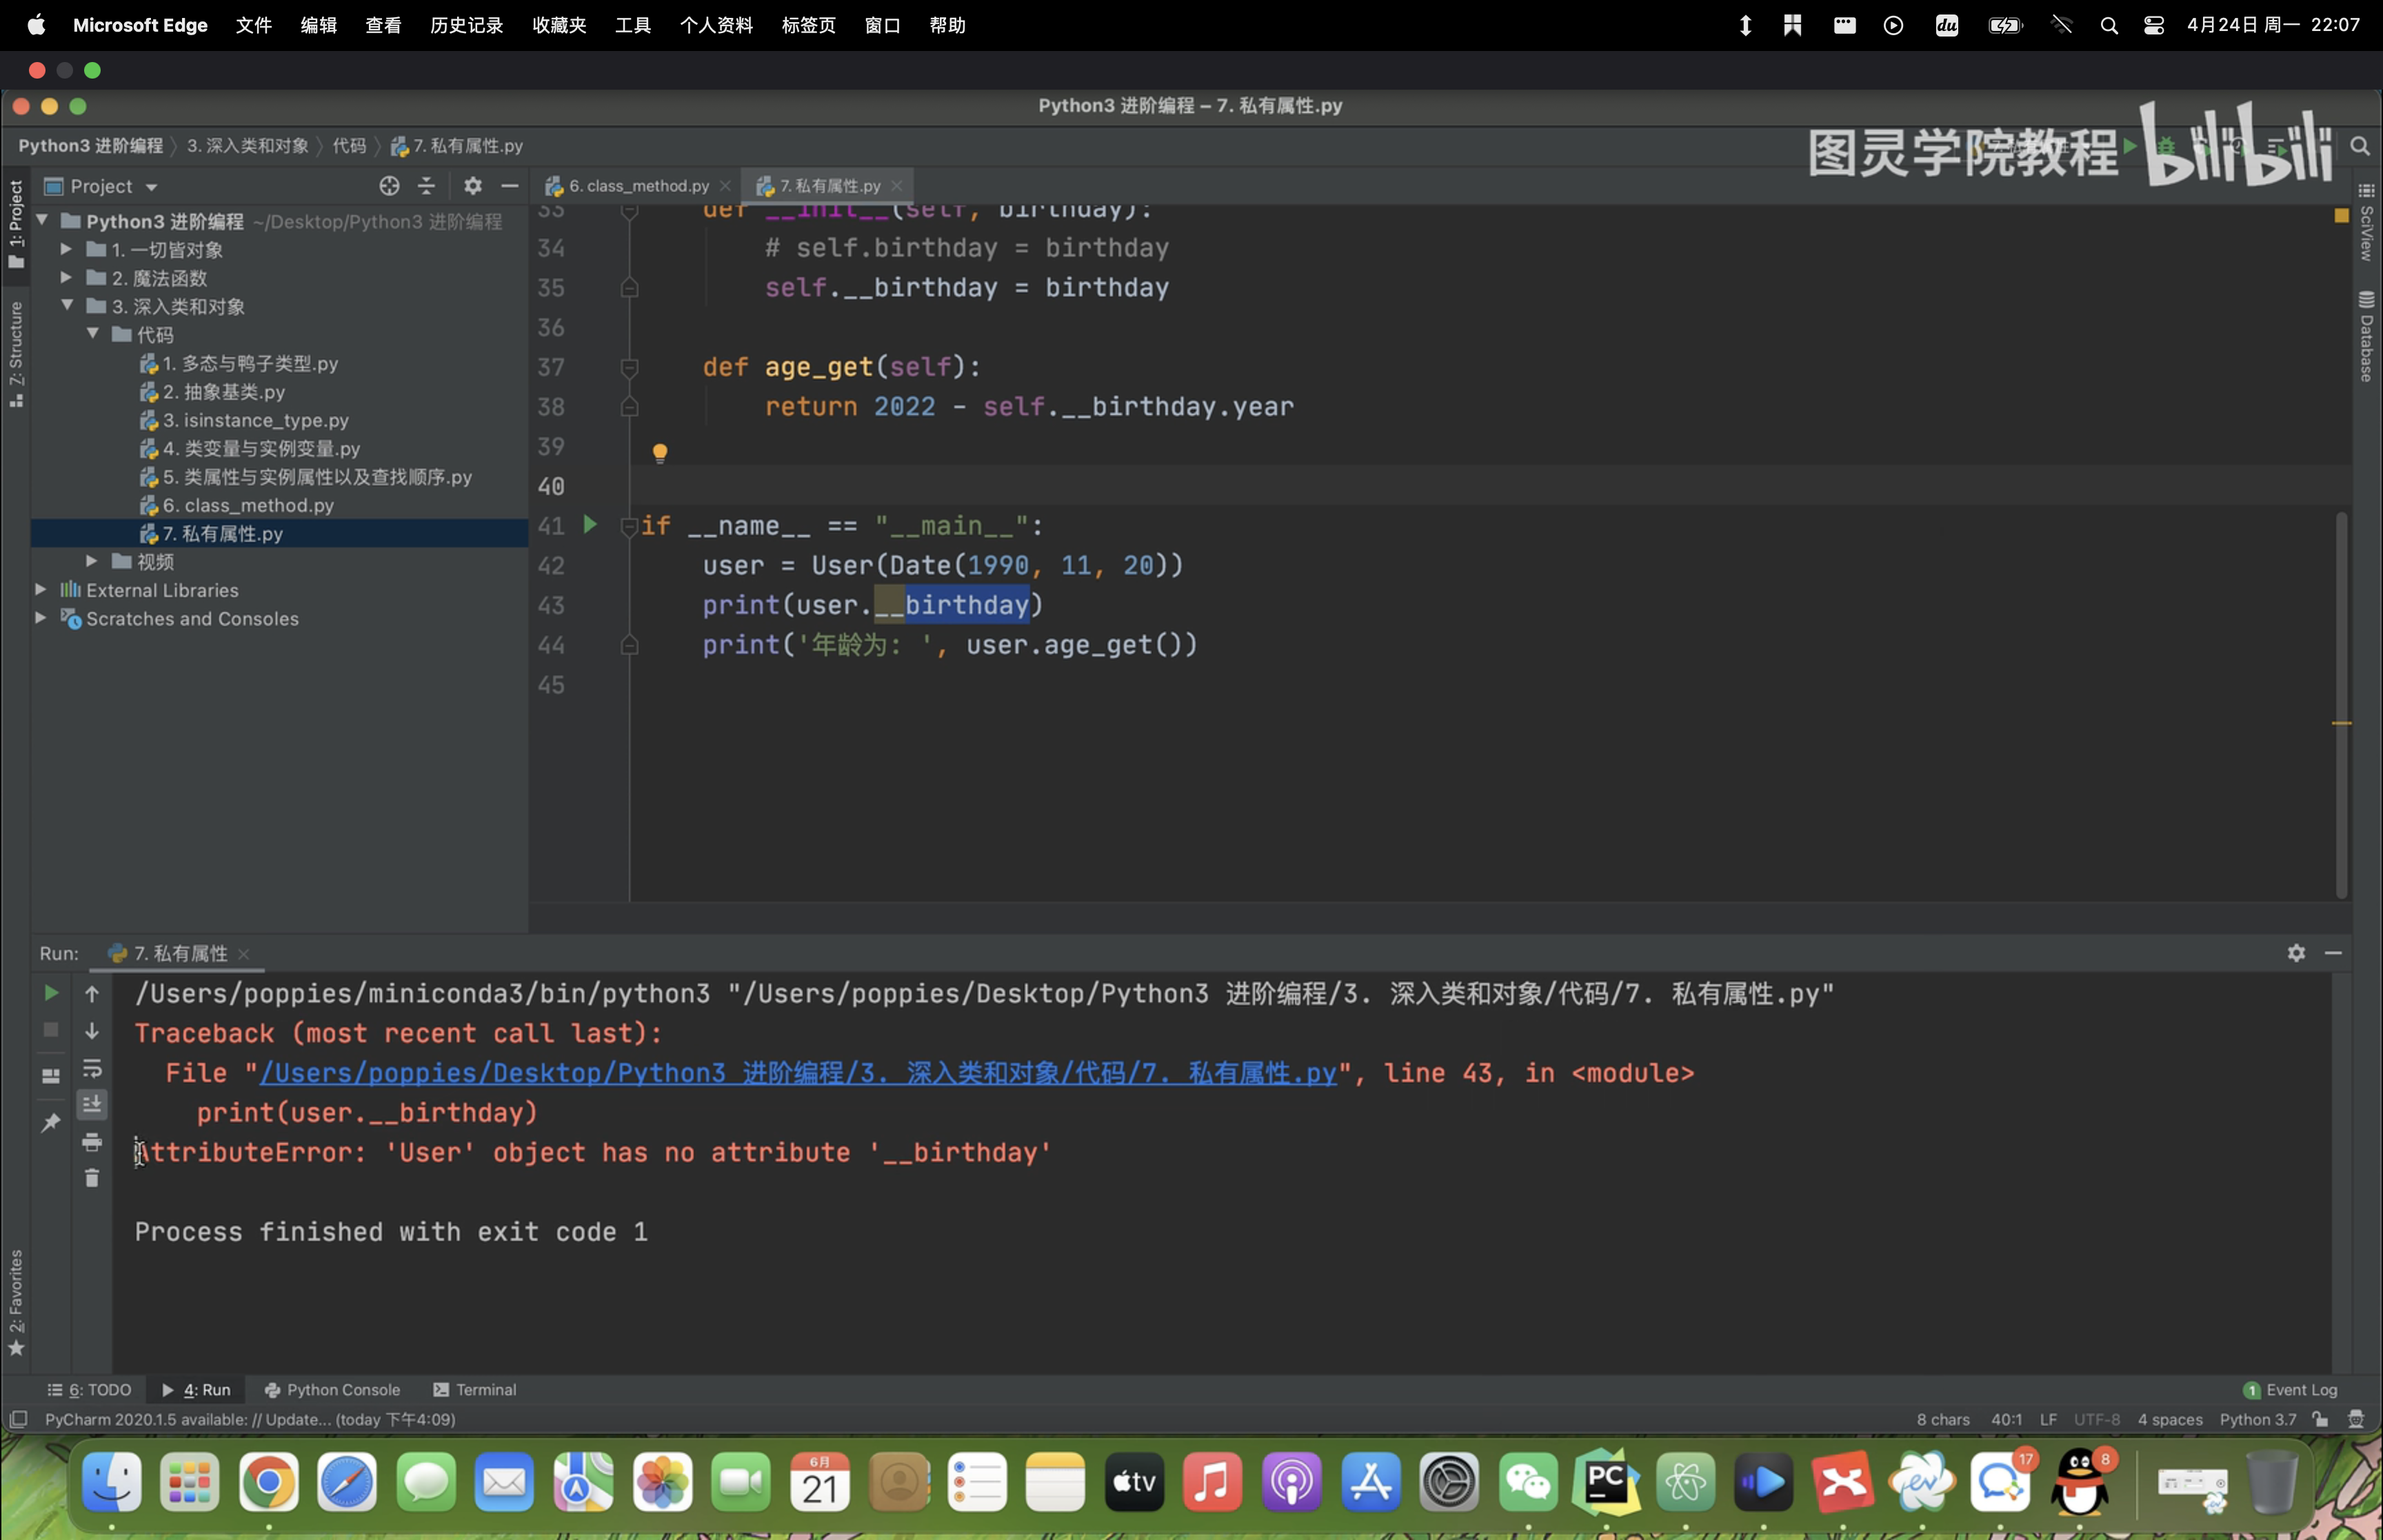
Task: Open 标签页 menu in menu bar
Action: pos(808,25)
